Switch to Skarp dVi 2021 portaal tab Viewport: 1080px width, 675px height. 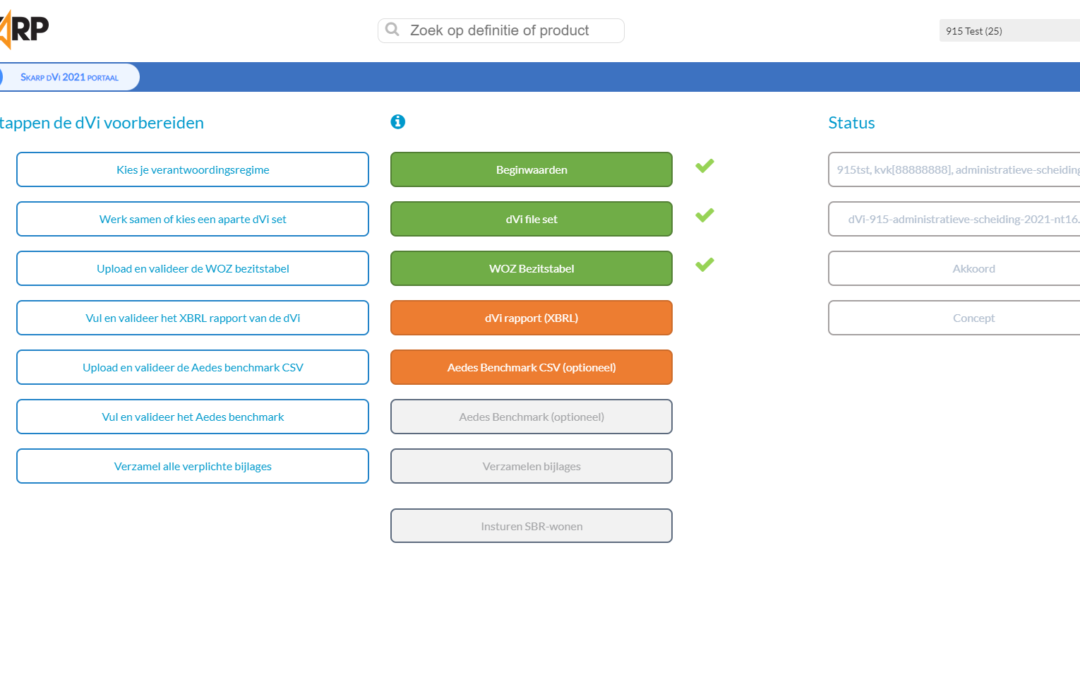69,77
